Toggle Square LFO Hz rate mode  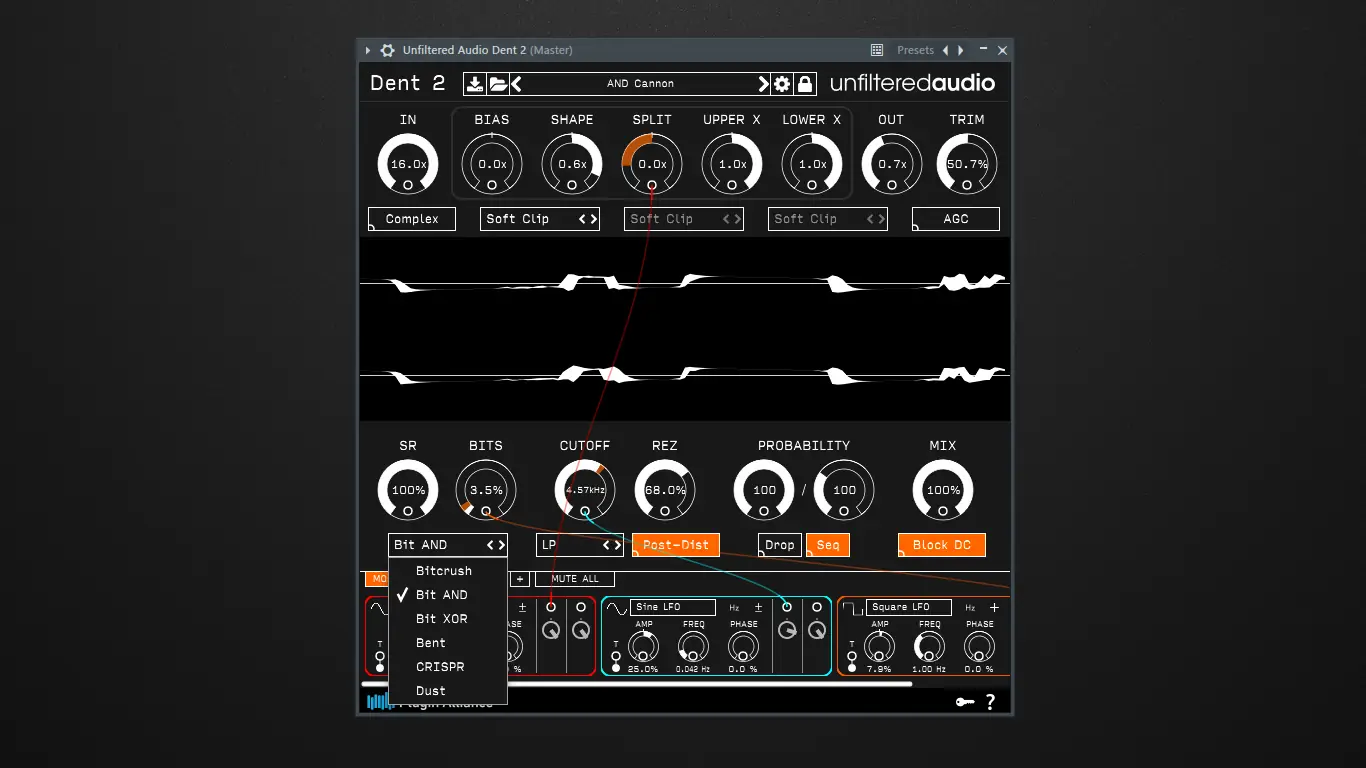coord(970,607)
